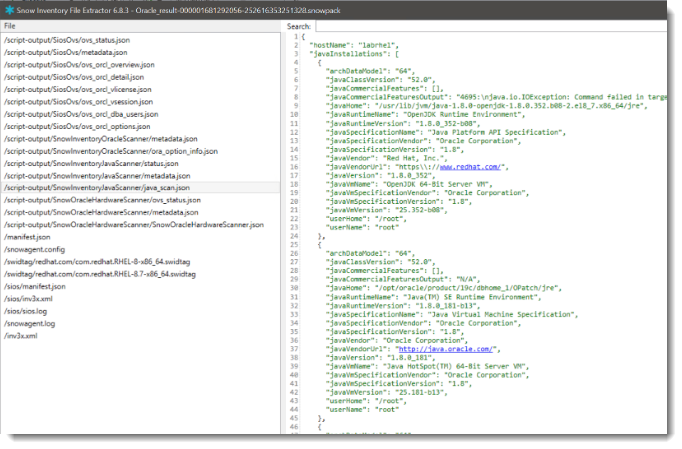Click the Search input field

pos(491,26)
